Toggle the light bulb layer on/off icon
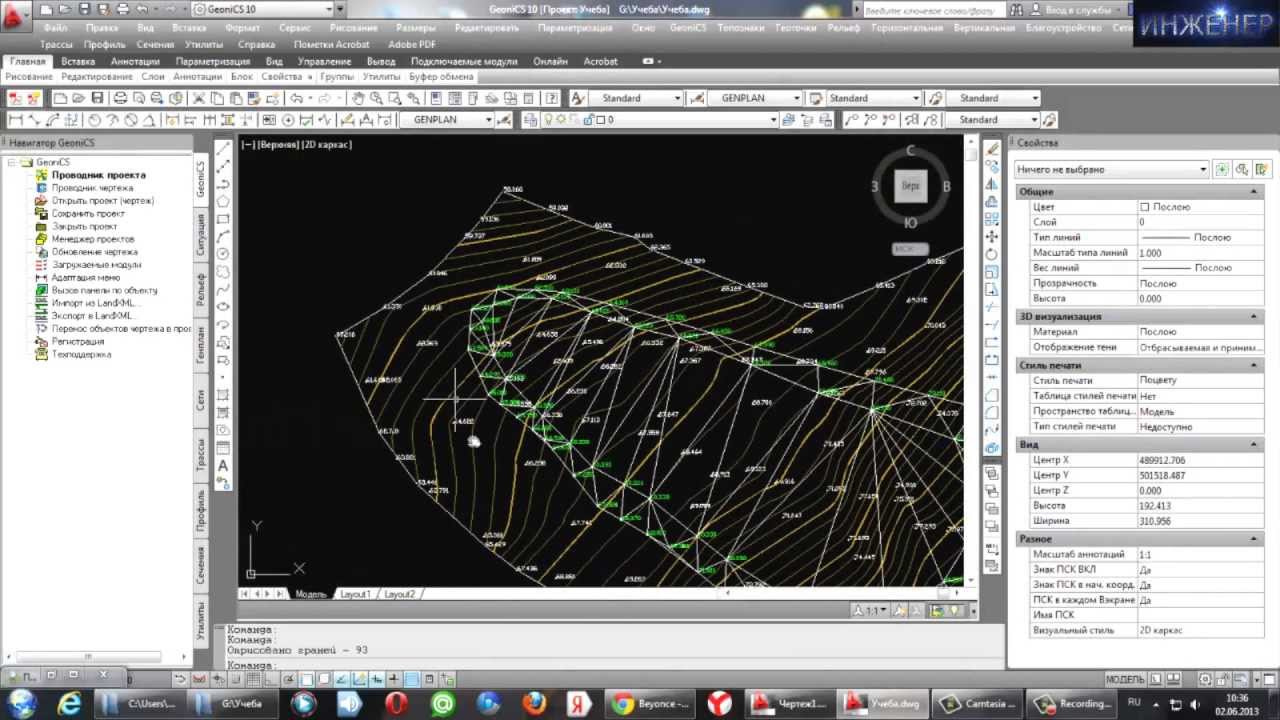Image resolution: width=1280 pixels, height=720 pixels. click(548, 120)
